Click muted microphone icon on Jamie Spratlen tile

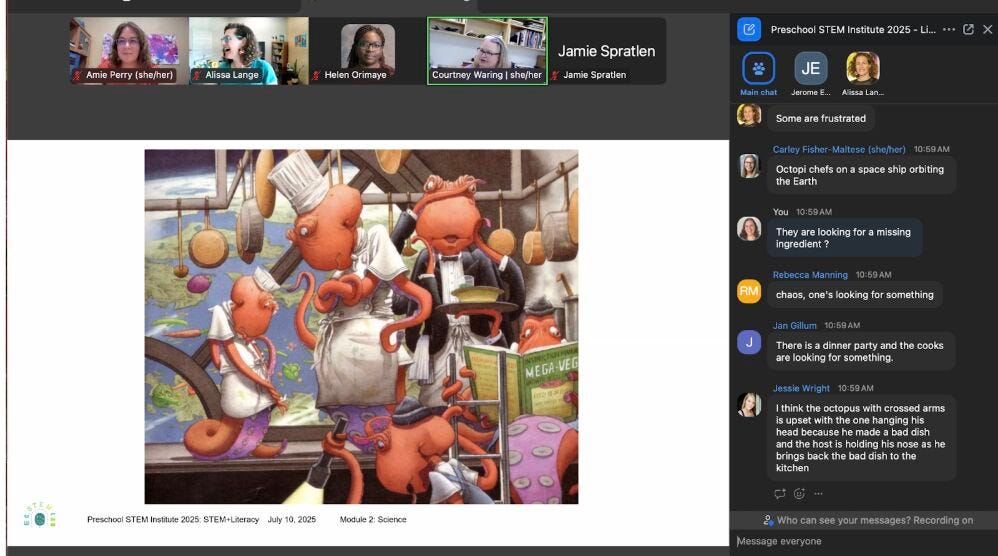pos(555,75)
